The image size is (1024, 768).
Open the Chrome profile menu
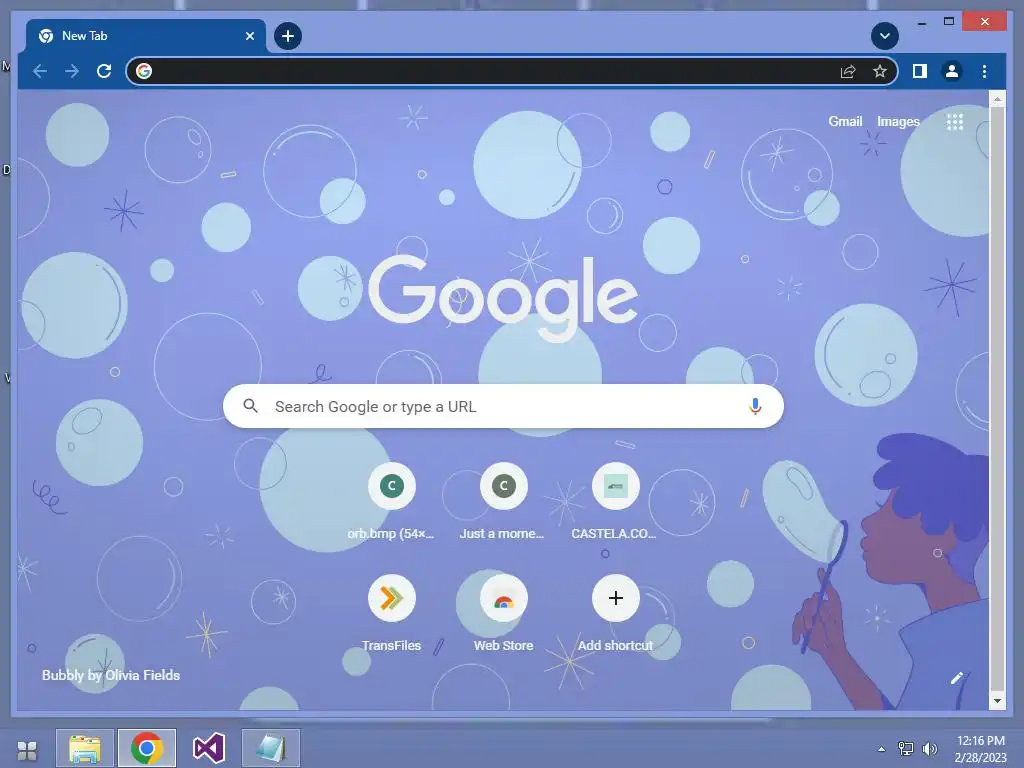pyautogui.click(x=952, y=71)
